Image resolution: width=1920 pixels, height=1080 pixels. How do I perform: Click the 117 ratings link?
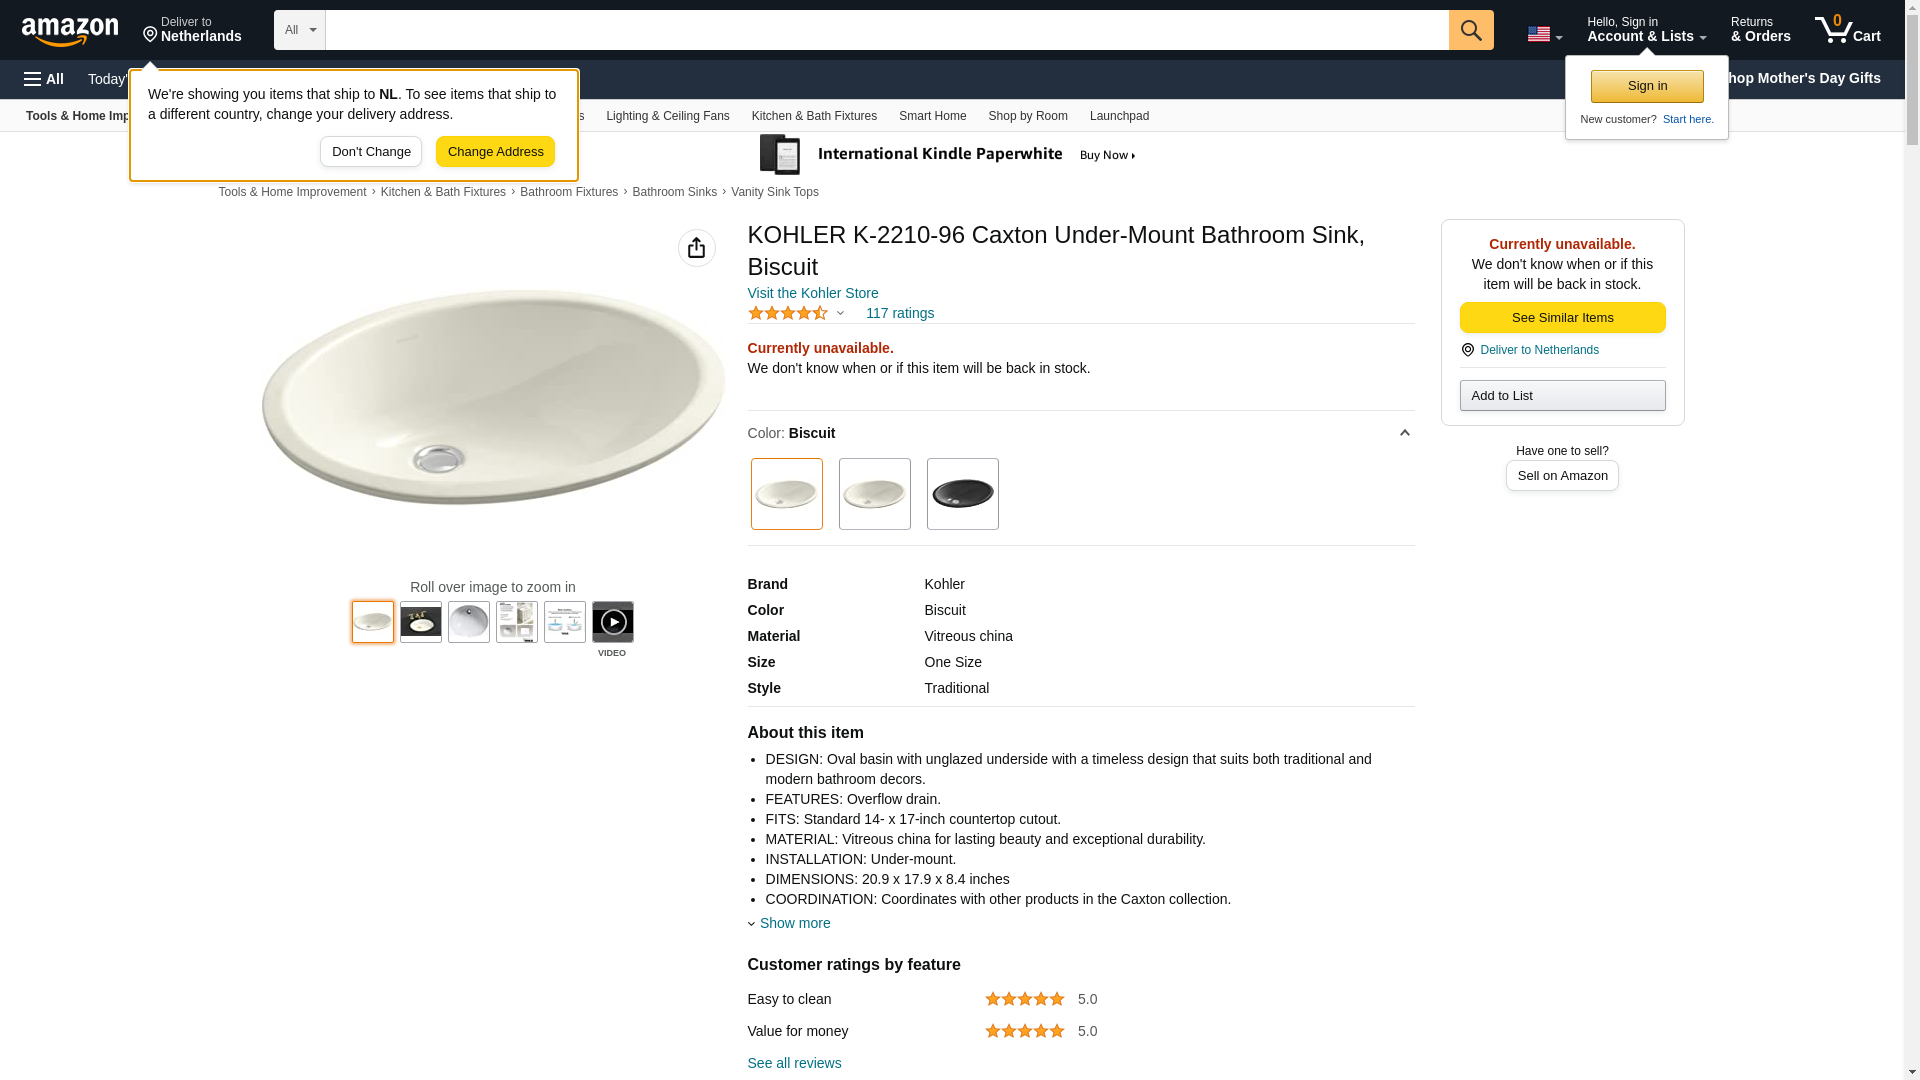pos(900,313)
